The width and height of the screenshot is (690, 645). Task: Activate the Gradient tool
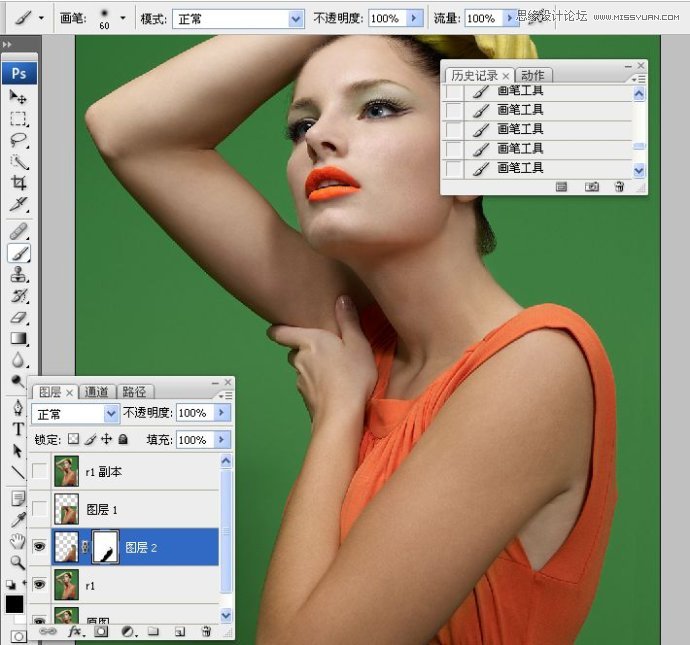[18, 339]
